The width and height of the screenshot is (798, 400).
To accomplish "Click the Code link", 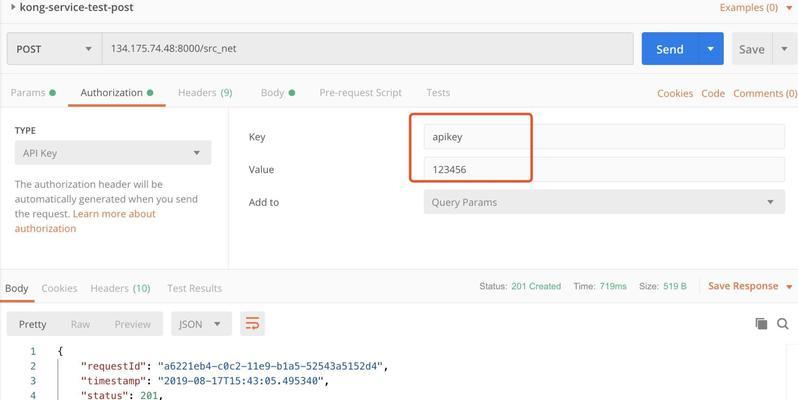I will pyautogui.click(x=713, y=93).
